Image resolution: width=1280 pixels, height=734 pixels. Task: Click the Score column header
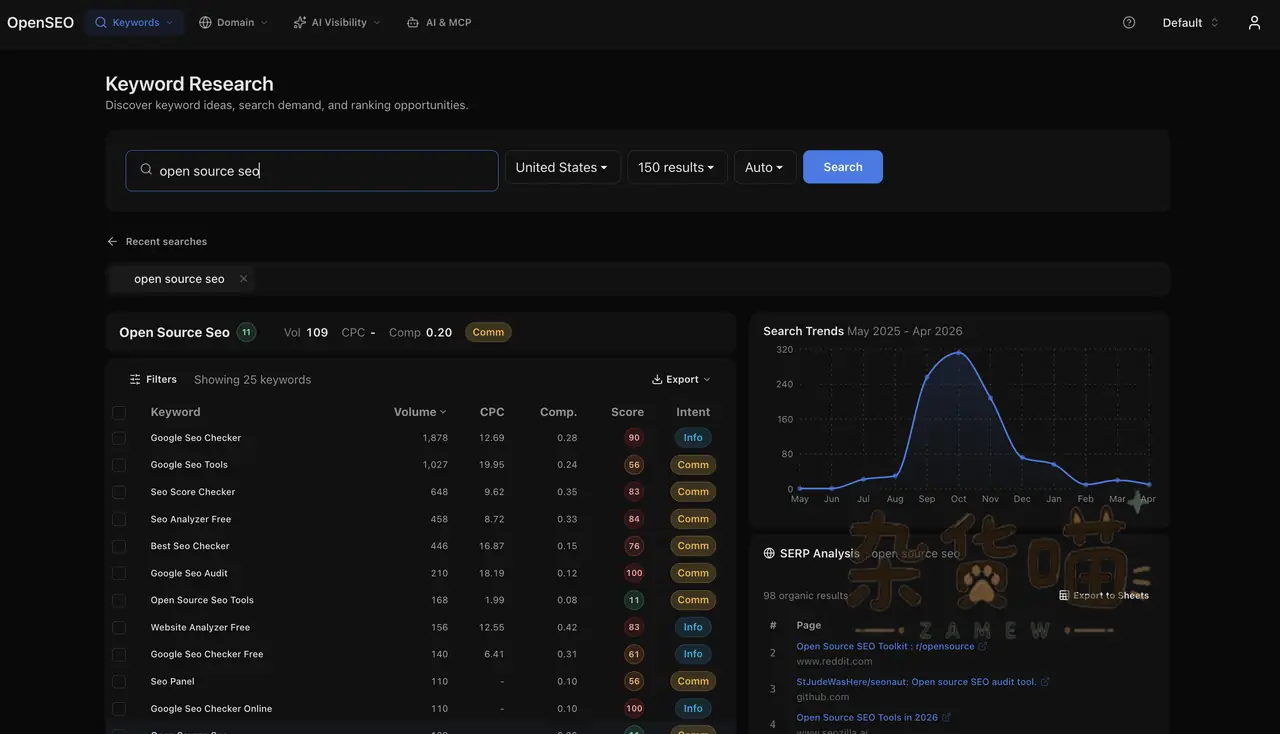(627, 412)
